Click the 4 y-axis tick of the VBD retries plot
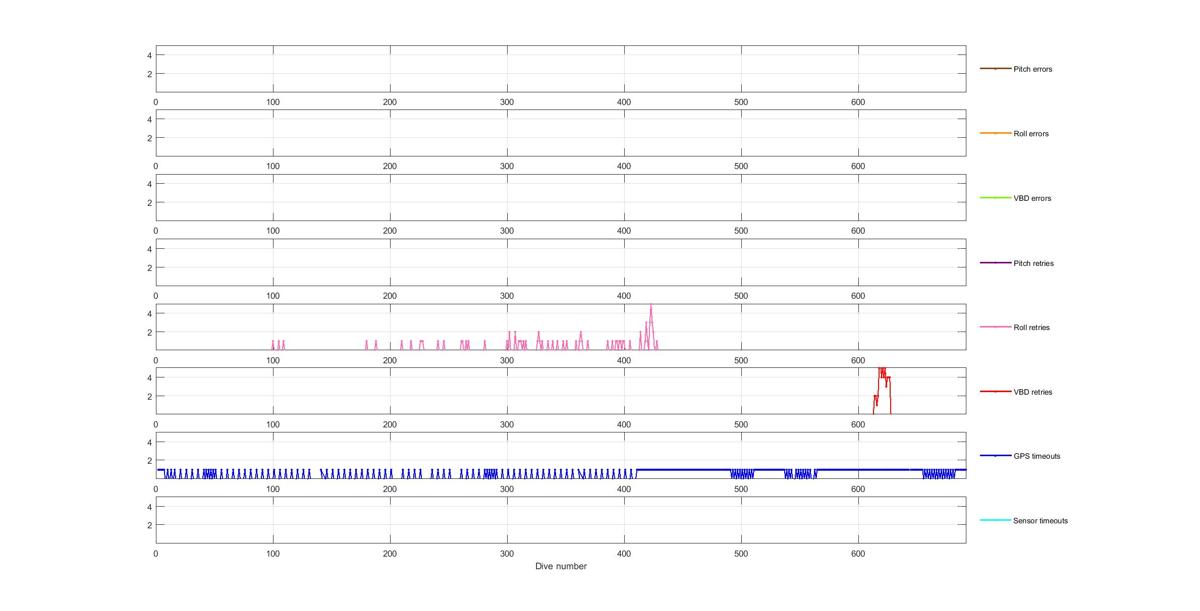Image resolution: width=1200 pixels, height=611 pixels. [149, 377]
